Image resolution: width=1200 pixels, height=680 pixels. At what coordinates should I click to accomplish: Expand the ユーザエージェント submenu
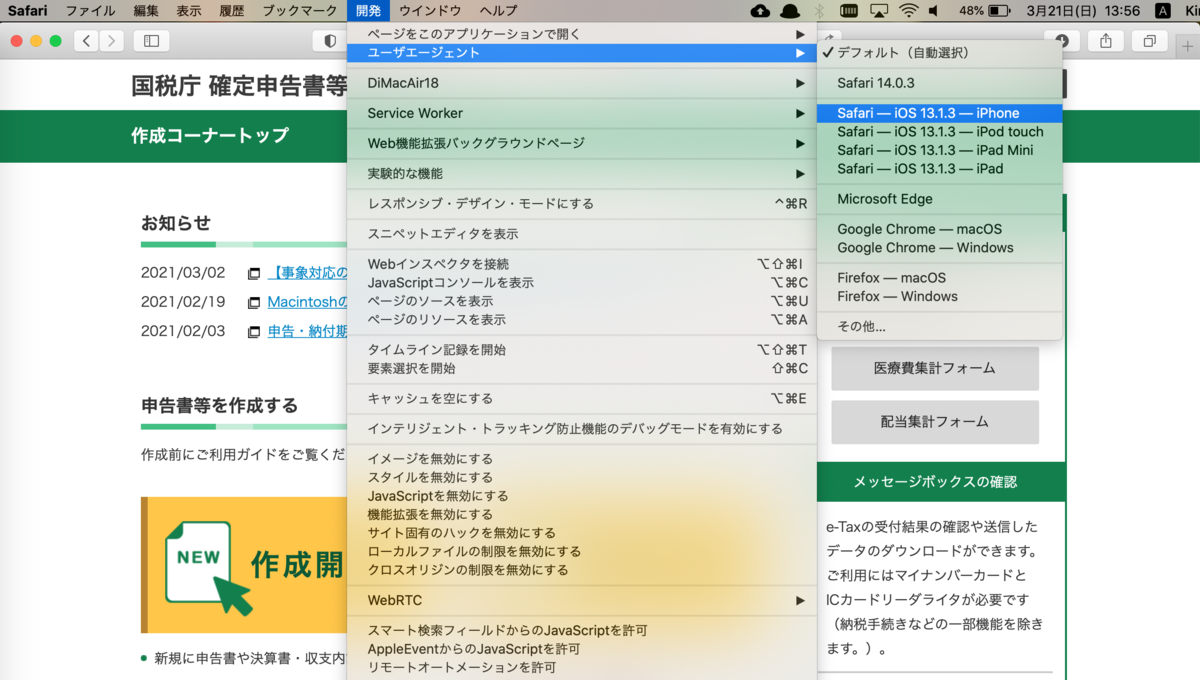(x=582, y=53)
